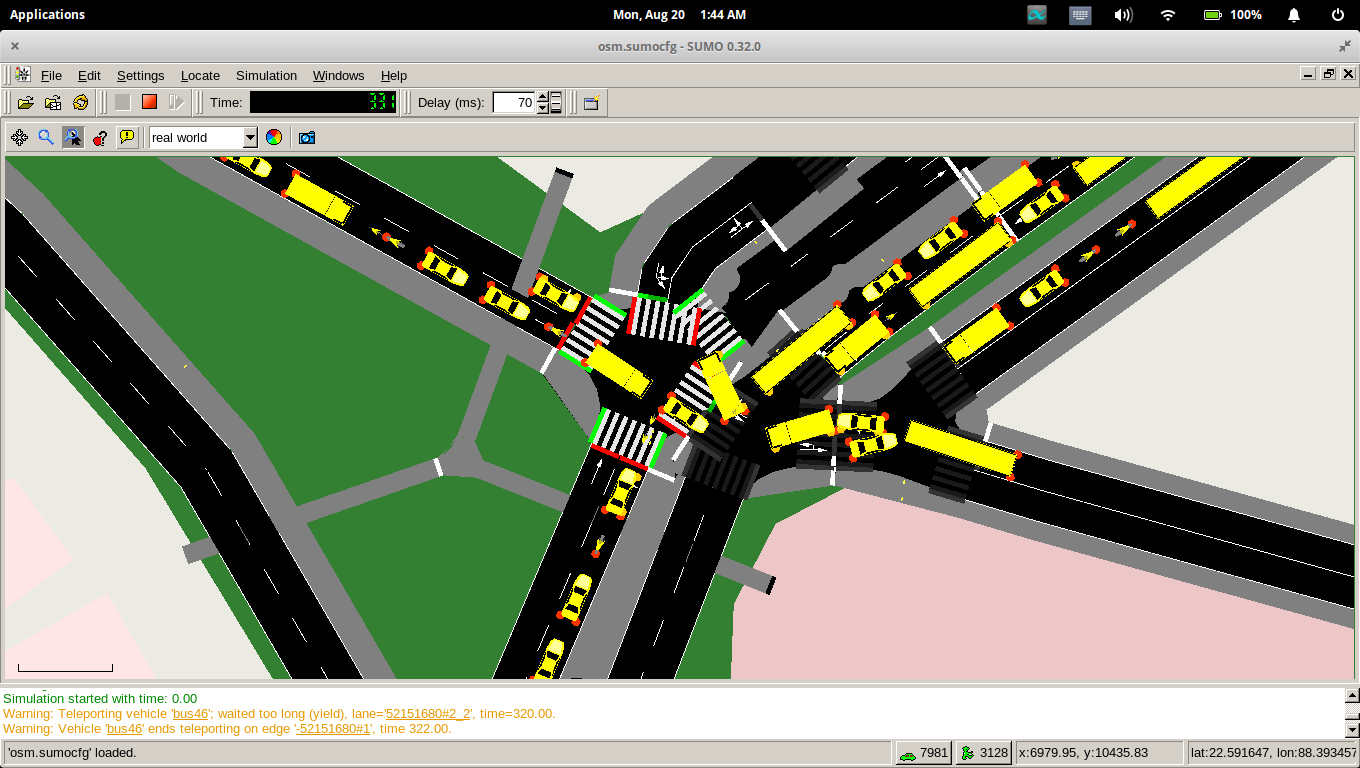Toggle the recenter view control
Screen dimensions: 1360x768
(x=19, y=137)
